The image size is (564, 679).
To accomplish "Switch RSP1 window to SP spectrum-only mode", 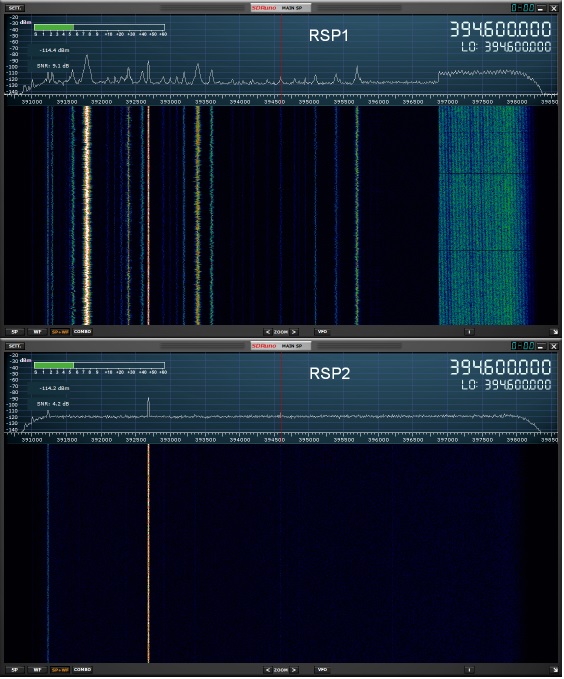I will point(15,332).
